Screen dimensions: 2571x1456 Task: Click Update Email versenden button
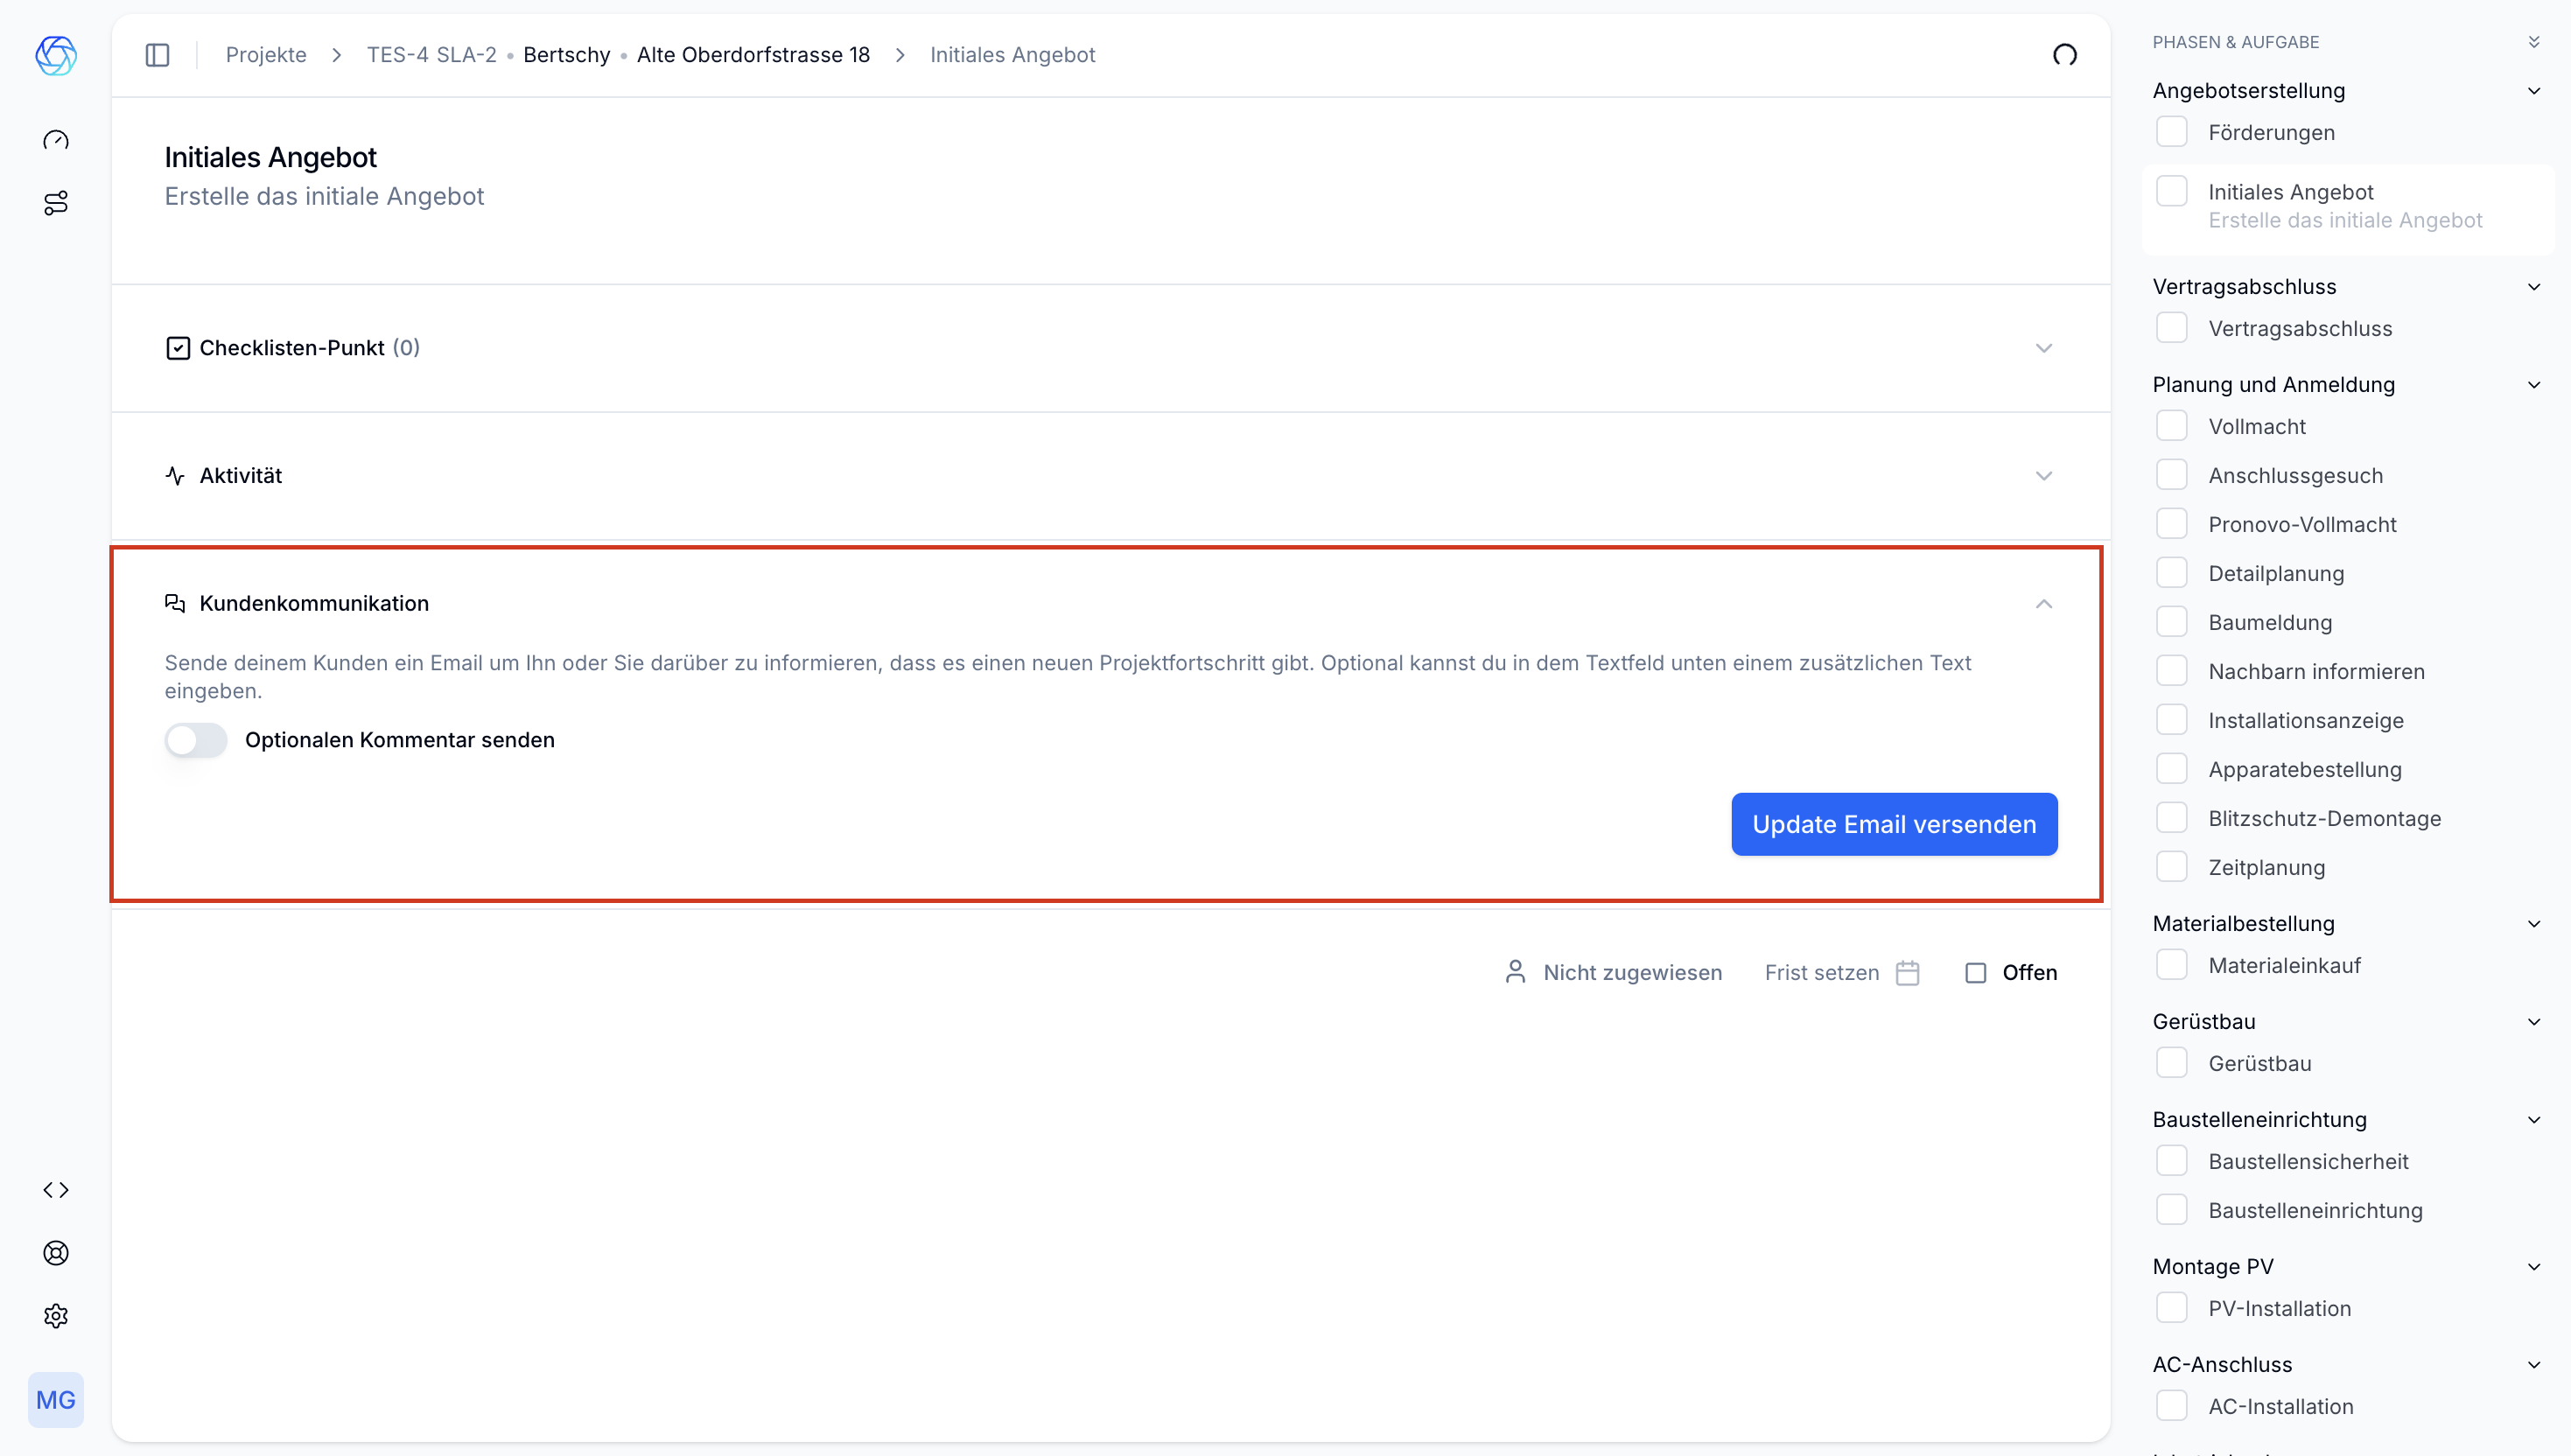pyautogui.click(x=1893, y=824)
